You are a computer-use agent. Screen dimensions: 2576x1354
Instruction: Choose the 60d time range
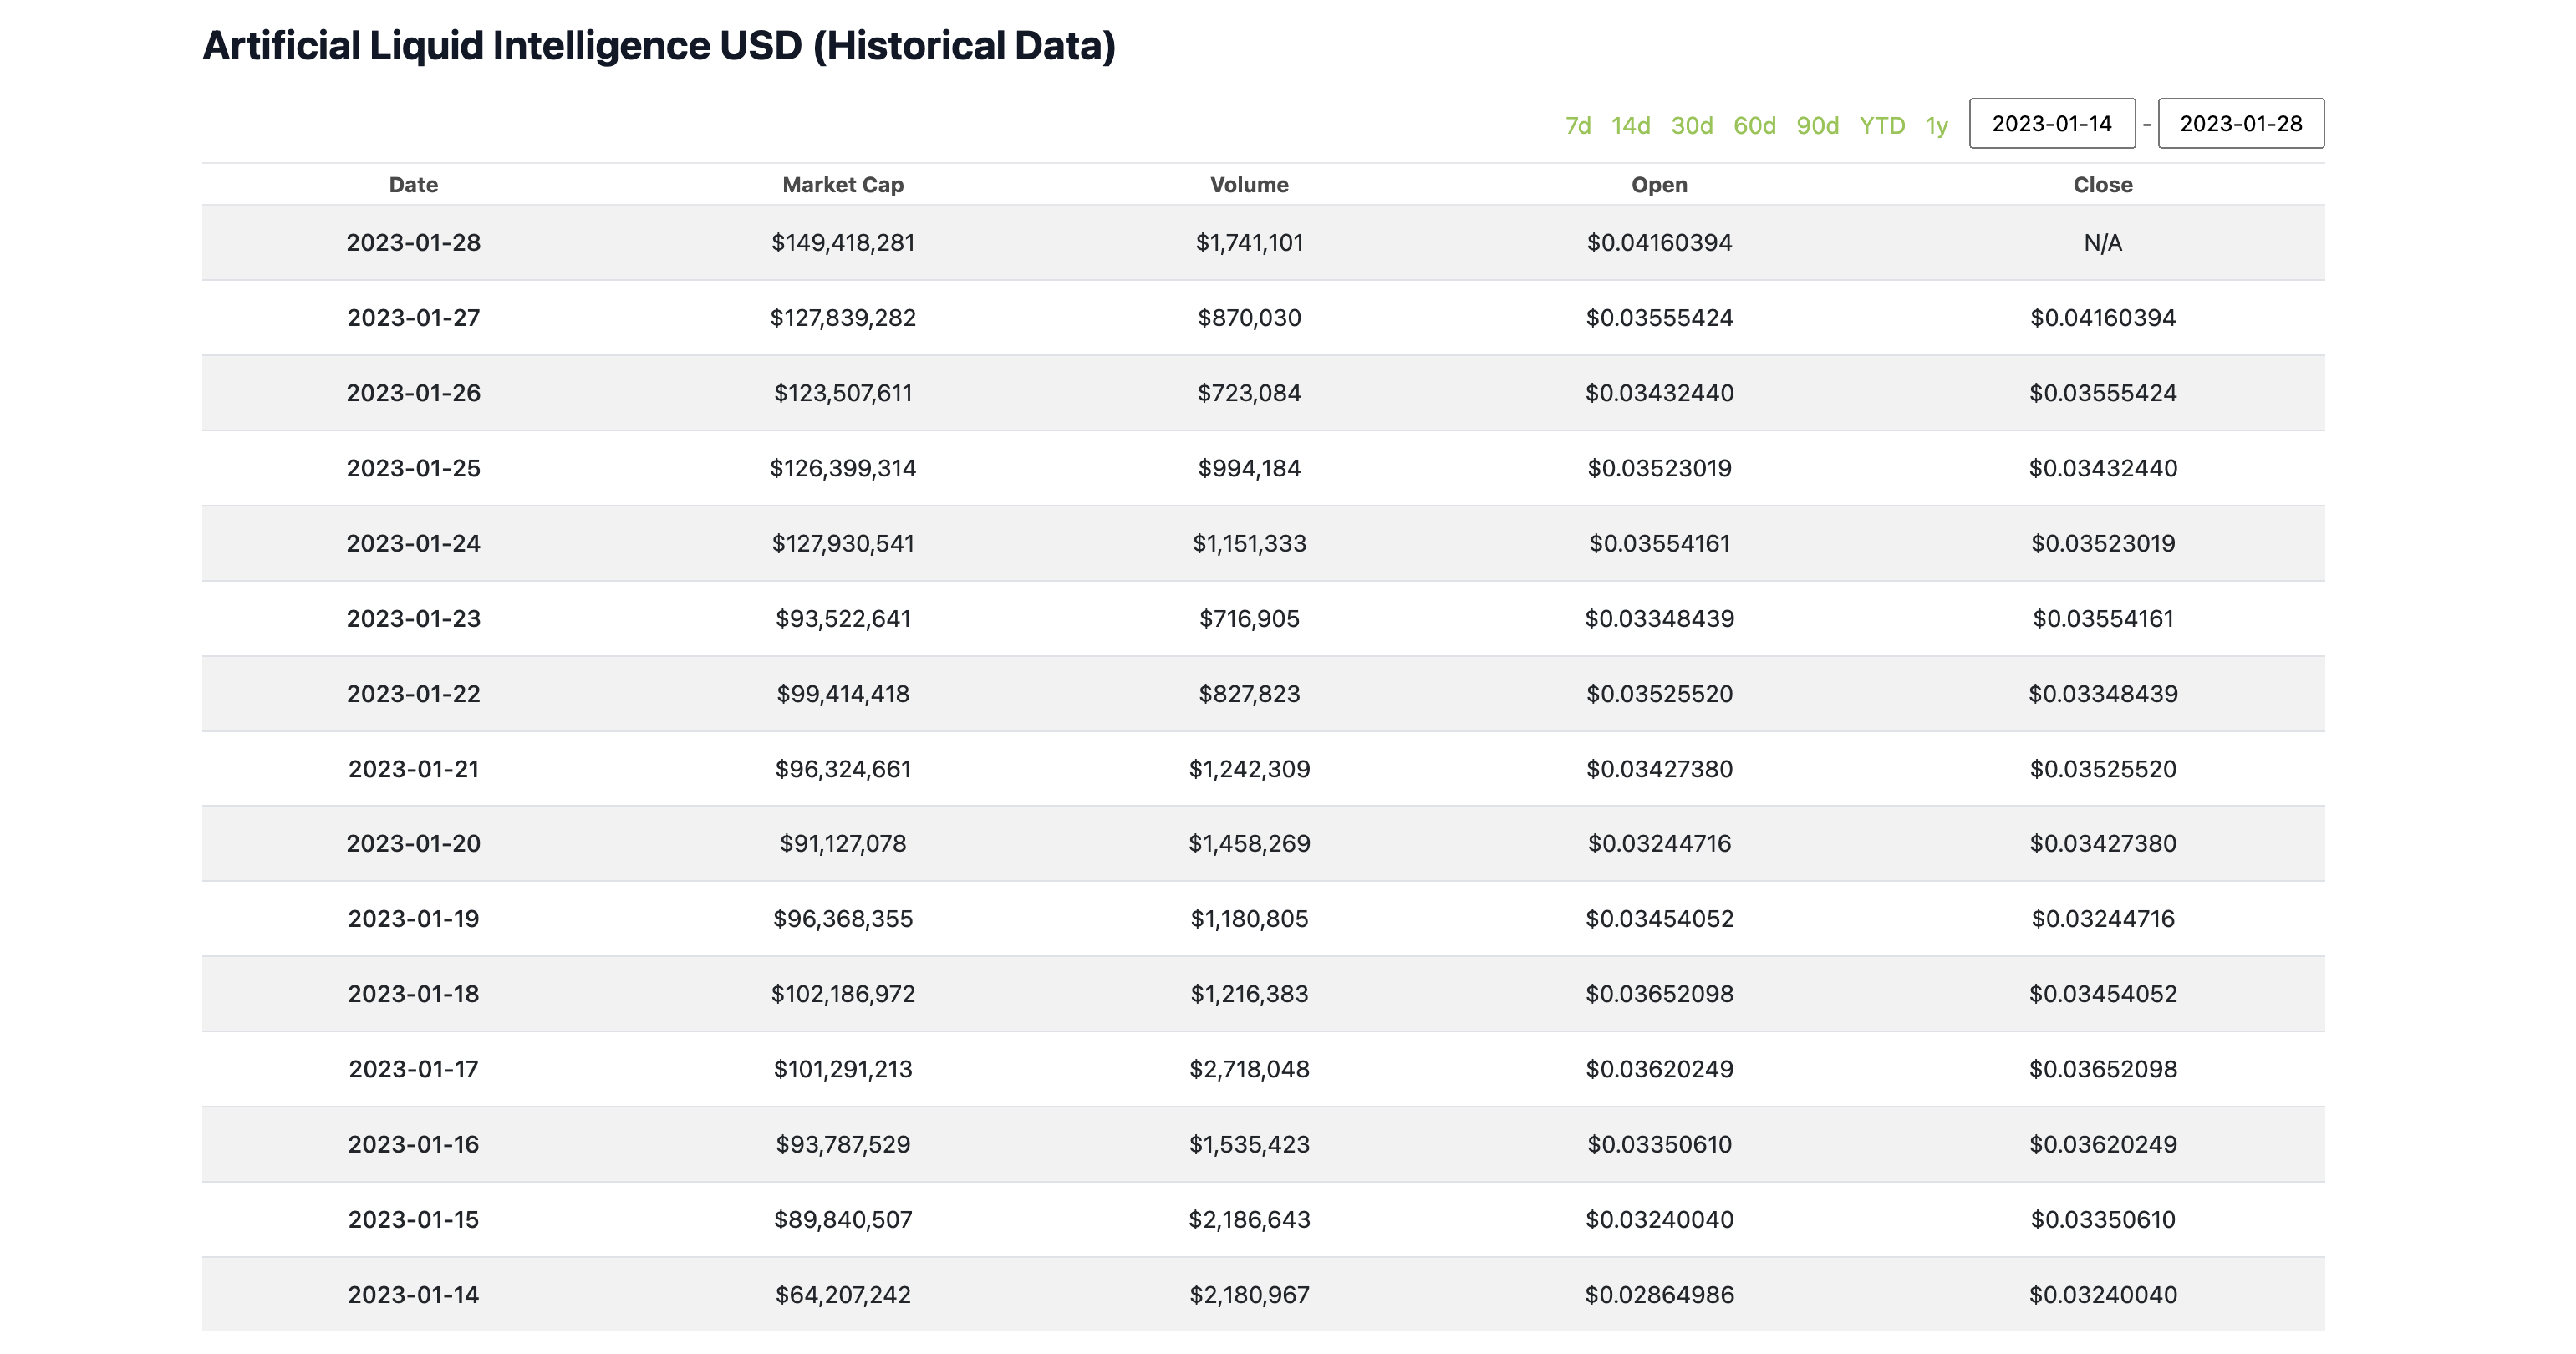tap(1754, 126)
